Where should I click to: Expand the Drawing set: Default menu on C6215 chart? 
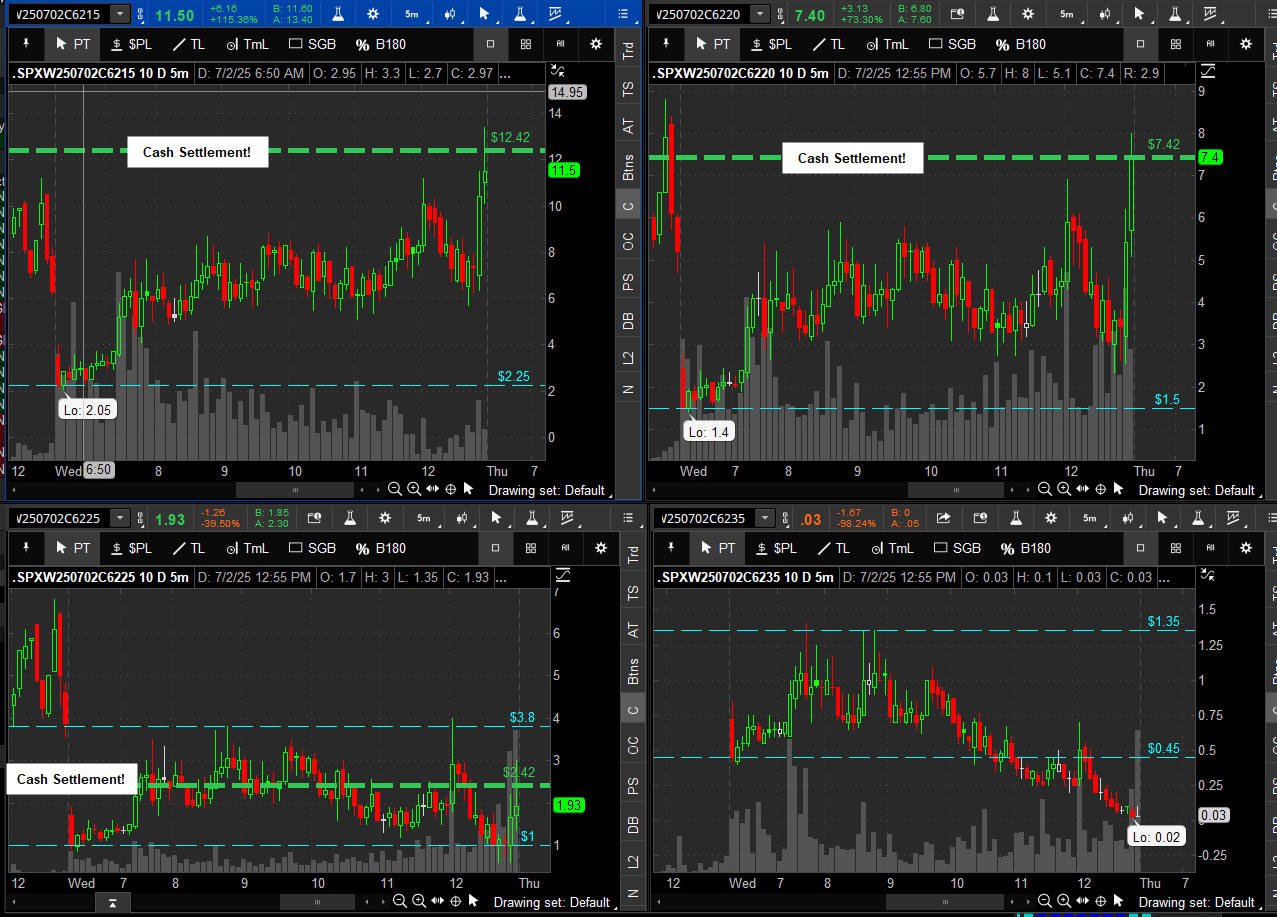pos(546,490)
